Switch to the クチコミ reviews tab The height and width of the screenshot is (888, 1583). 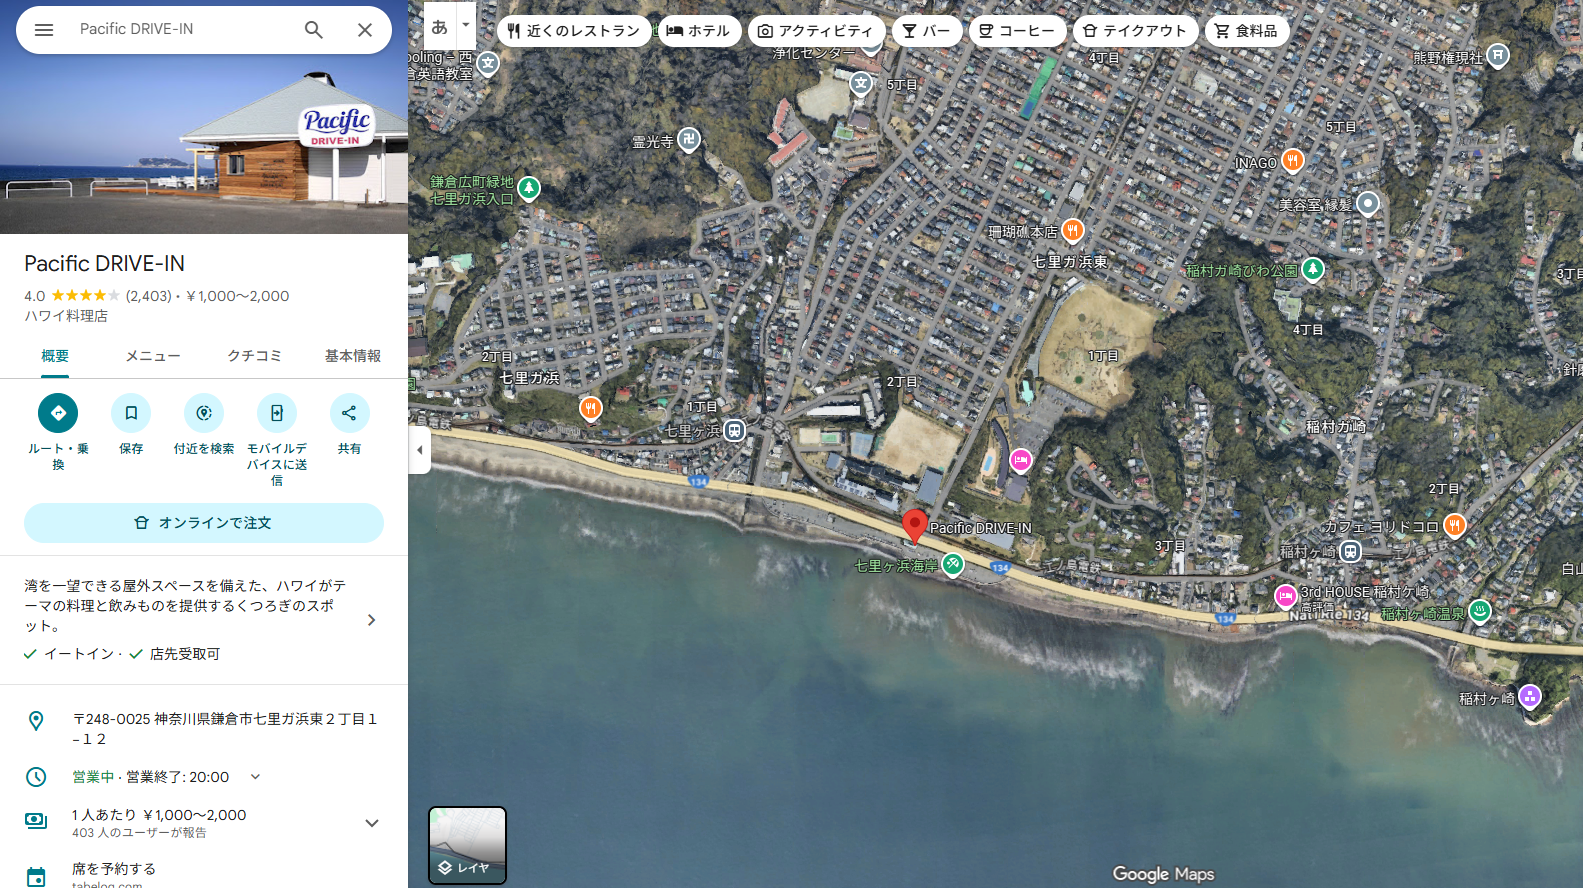(254, 356)
